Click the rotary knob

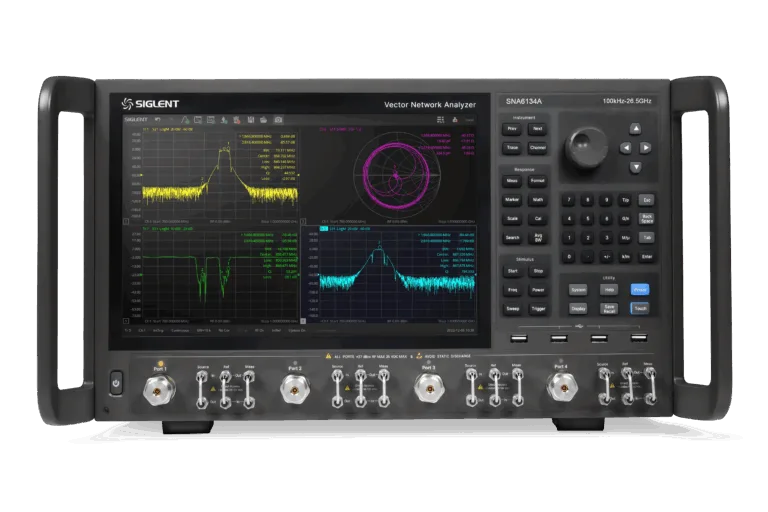[x=586, y=147]
